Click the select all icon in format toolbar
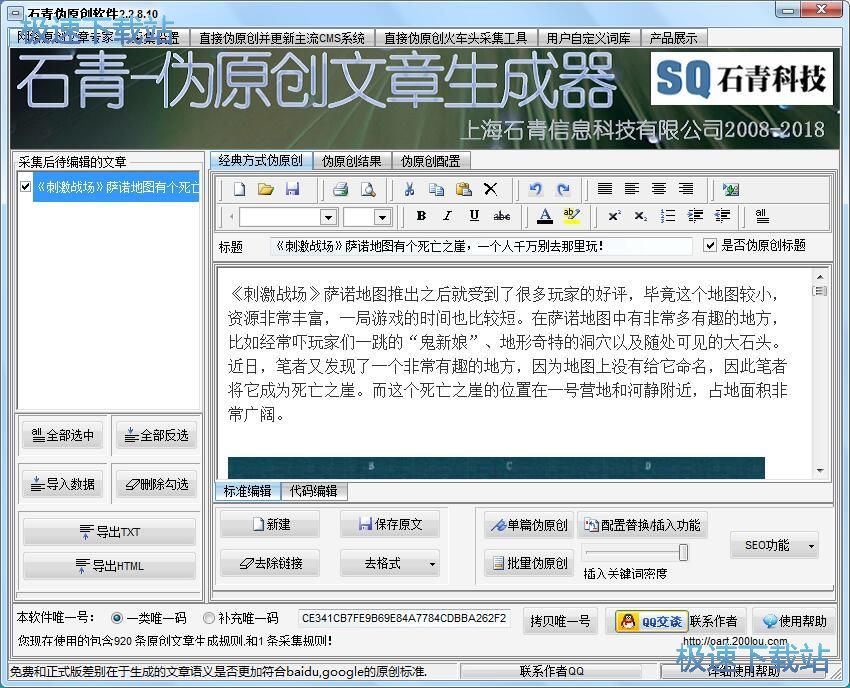The height and width of the screenshot is (688, 850). tap(762, 216)
